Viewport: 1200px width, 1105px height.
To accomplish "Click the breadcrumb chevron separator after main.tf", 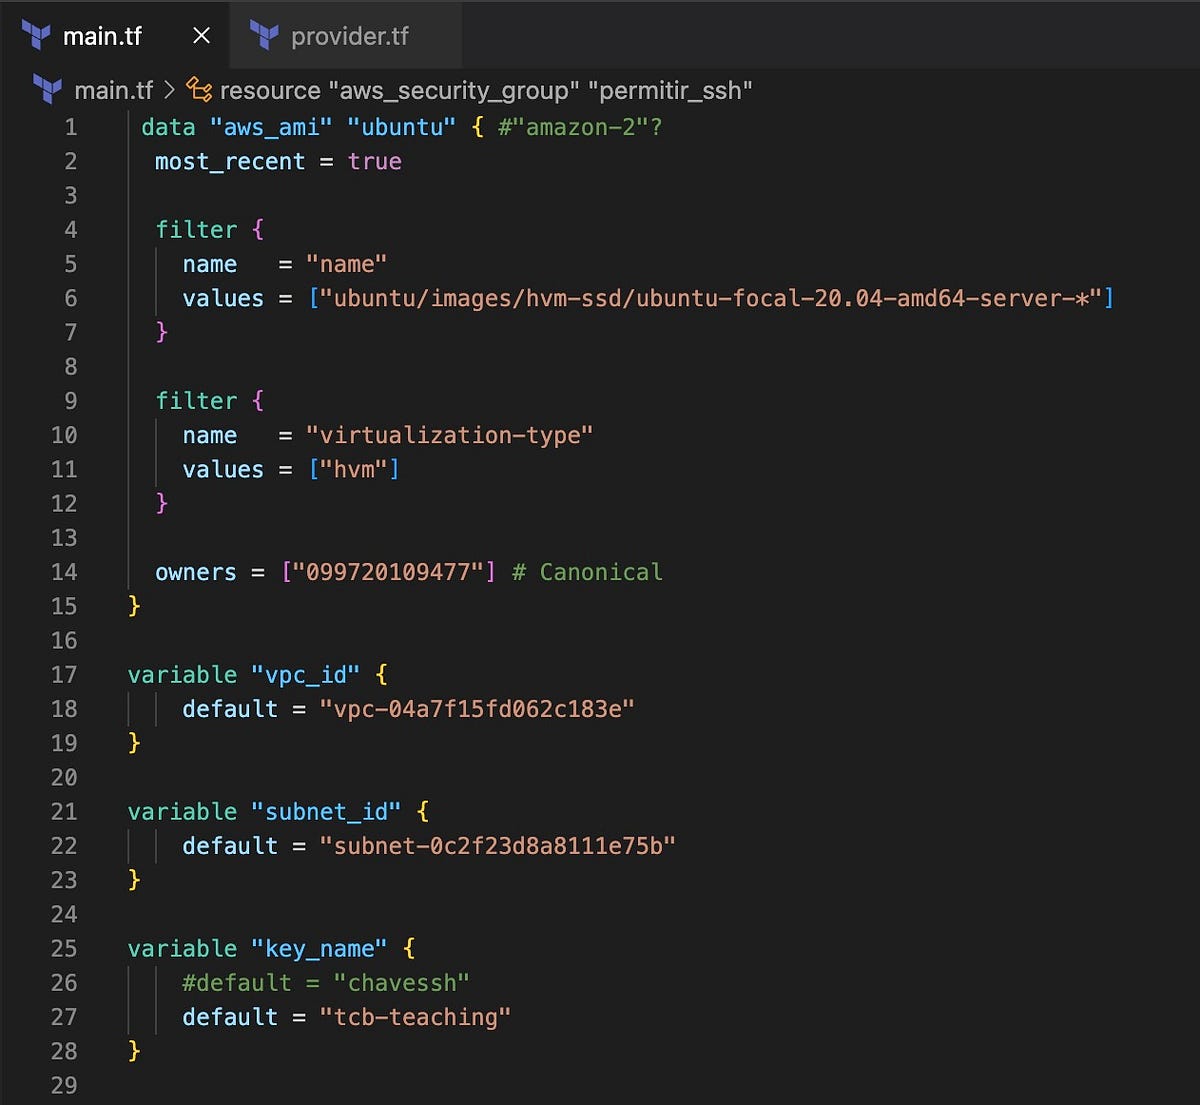I will coord(169,91).
